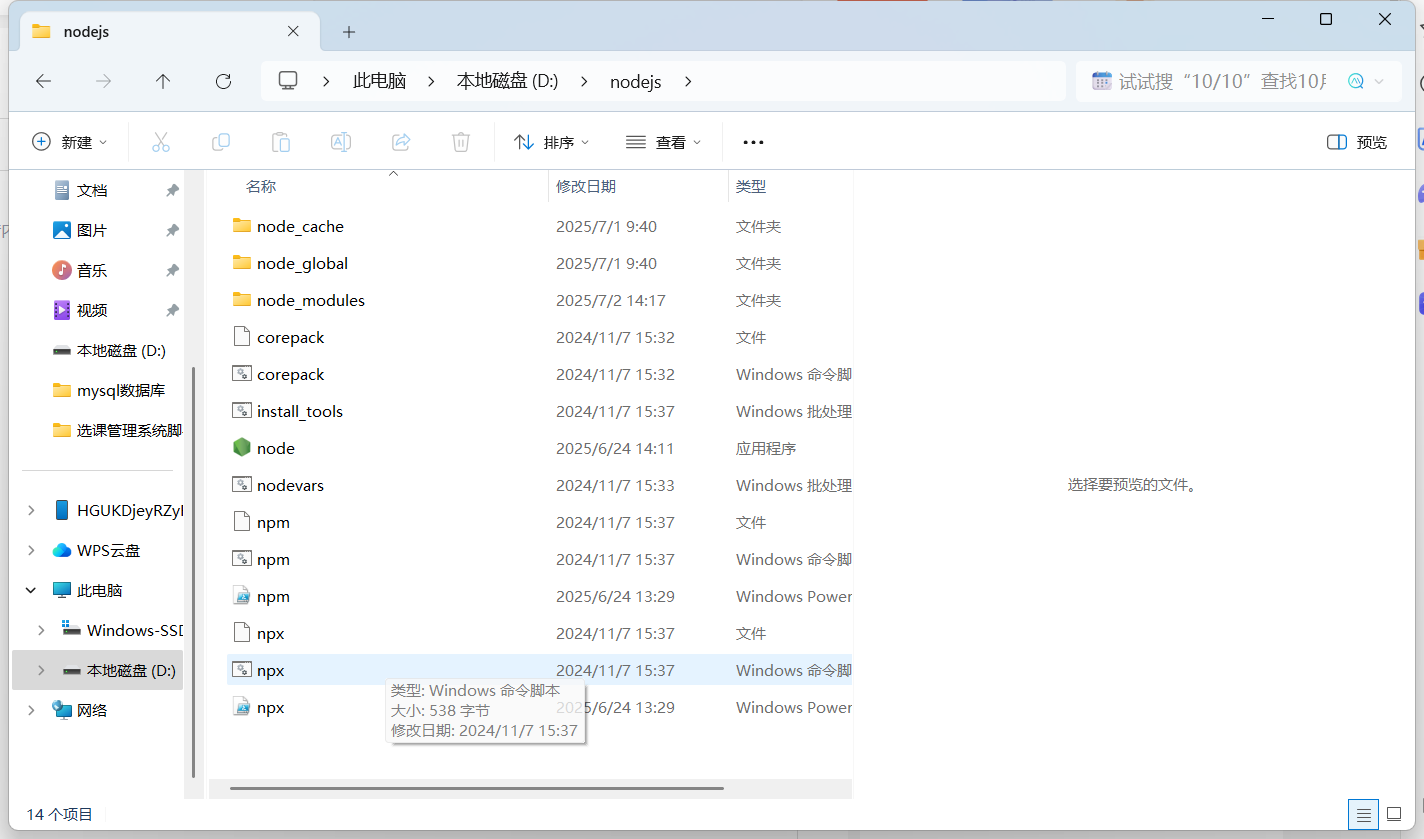Sort by the 类型 column header
Screen dimensions: 1424x839
(751, 186)
